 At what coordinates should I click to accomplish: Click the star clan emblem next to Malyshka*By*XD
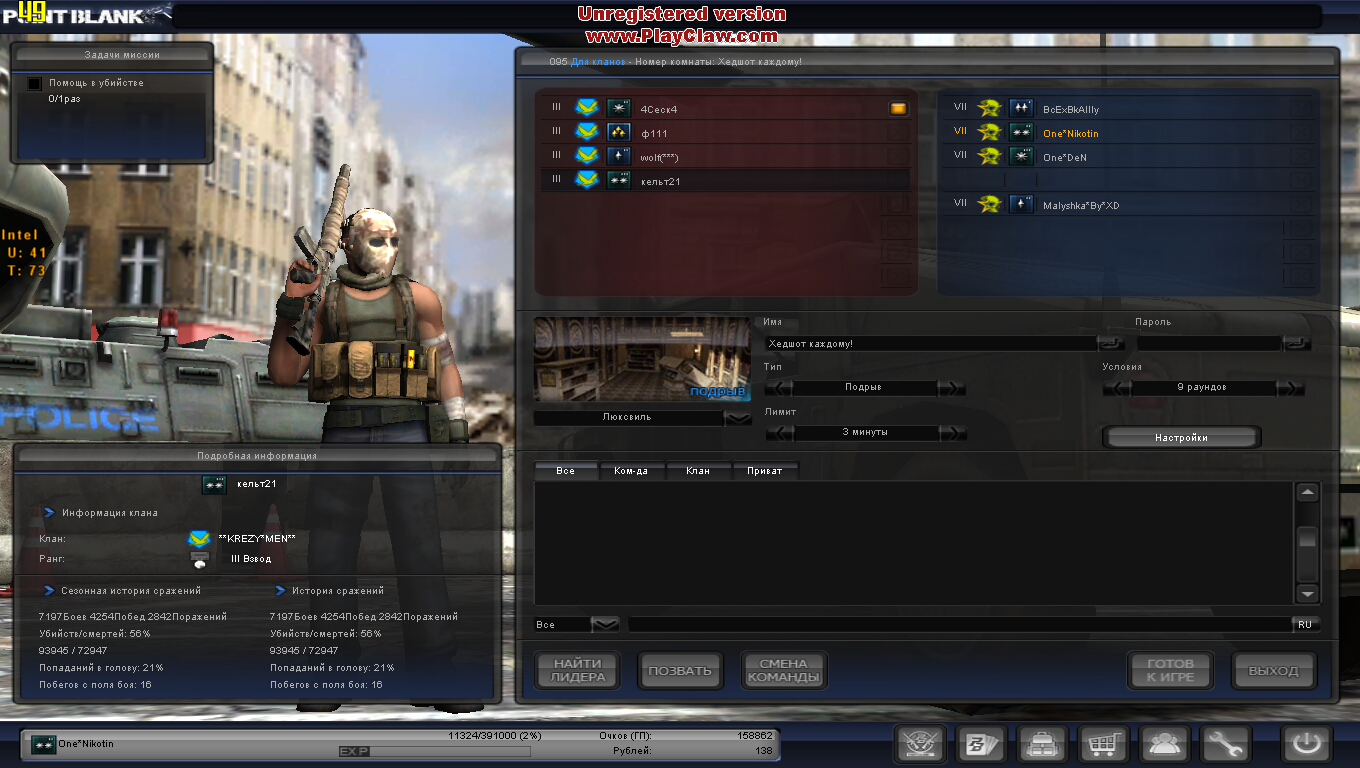(990, 204)
